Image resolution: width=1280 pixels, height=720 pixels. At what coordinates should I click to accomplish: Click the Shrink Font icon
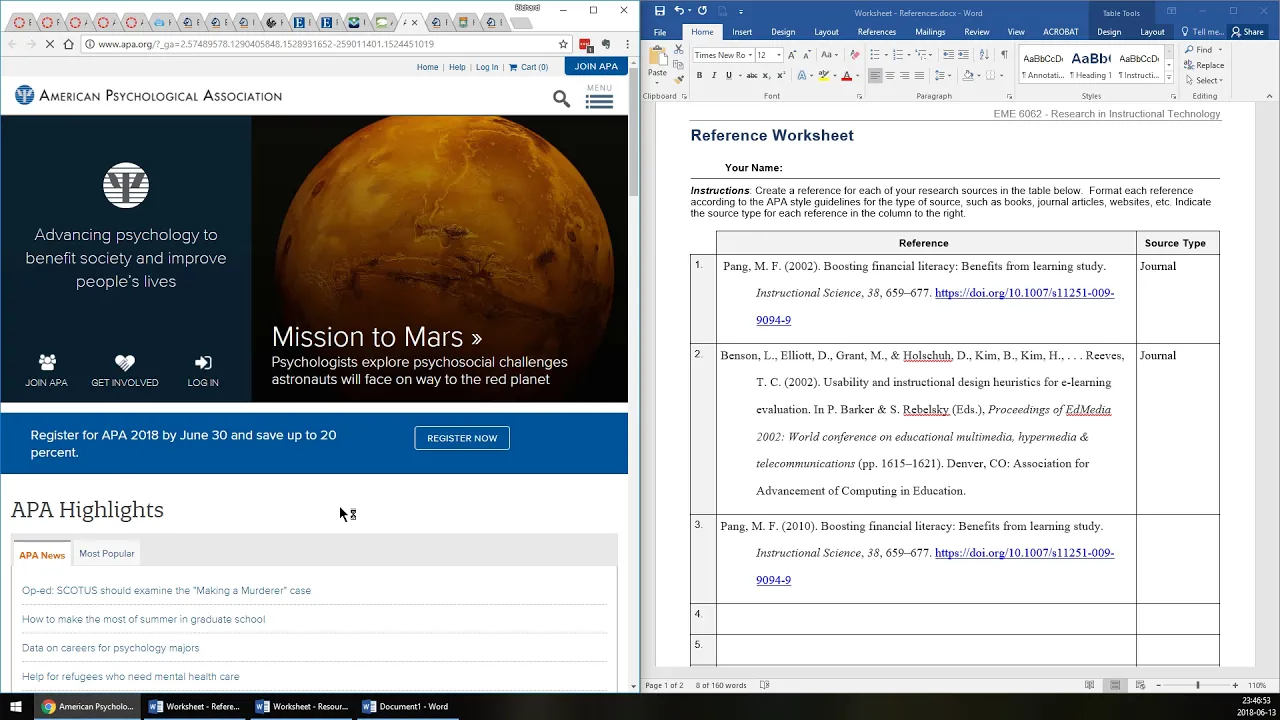(x=807, y=55)
